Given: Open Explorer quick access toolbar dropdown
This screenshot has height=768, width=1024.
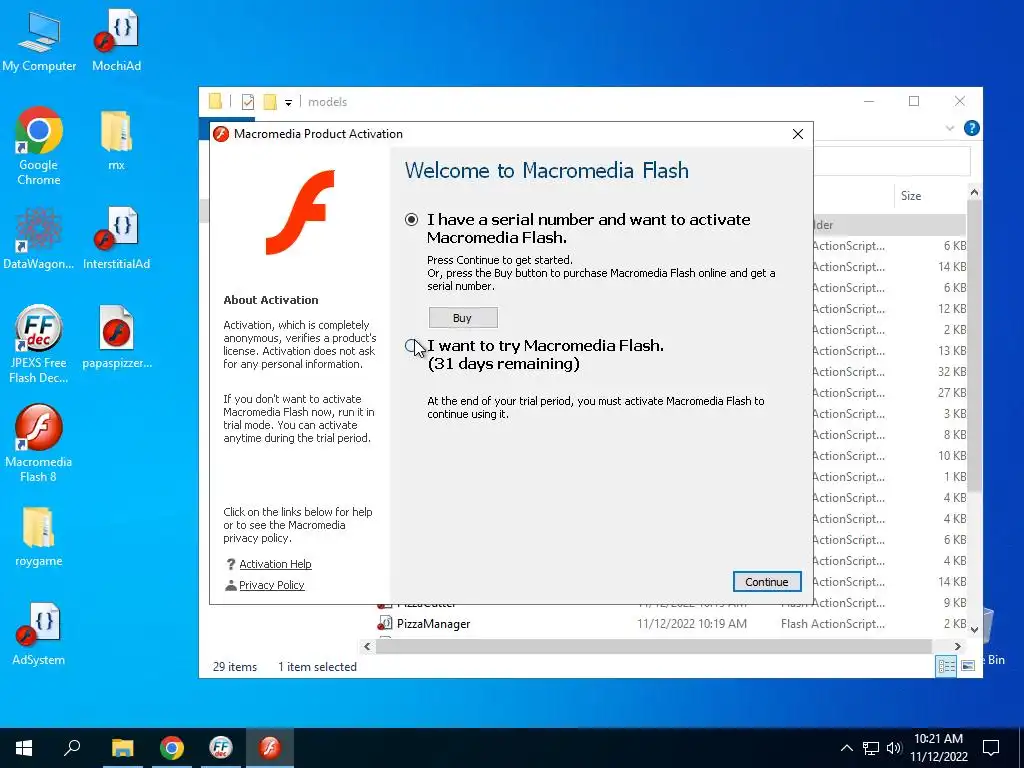Looking at the screenshot, I should click(288, 103).
